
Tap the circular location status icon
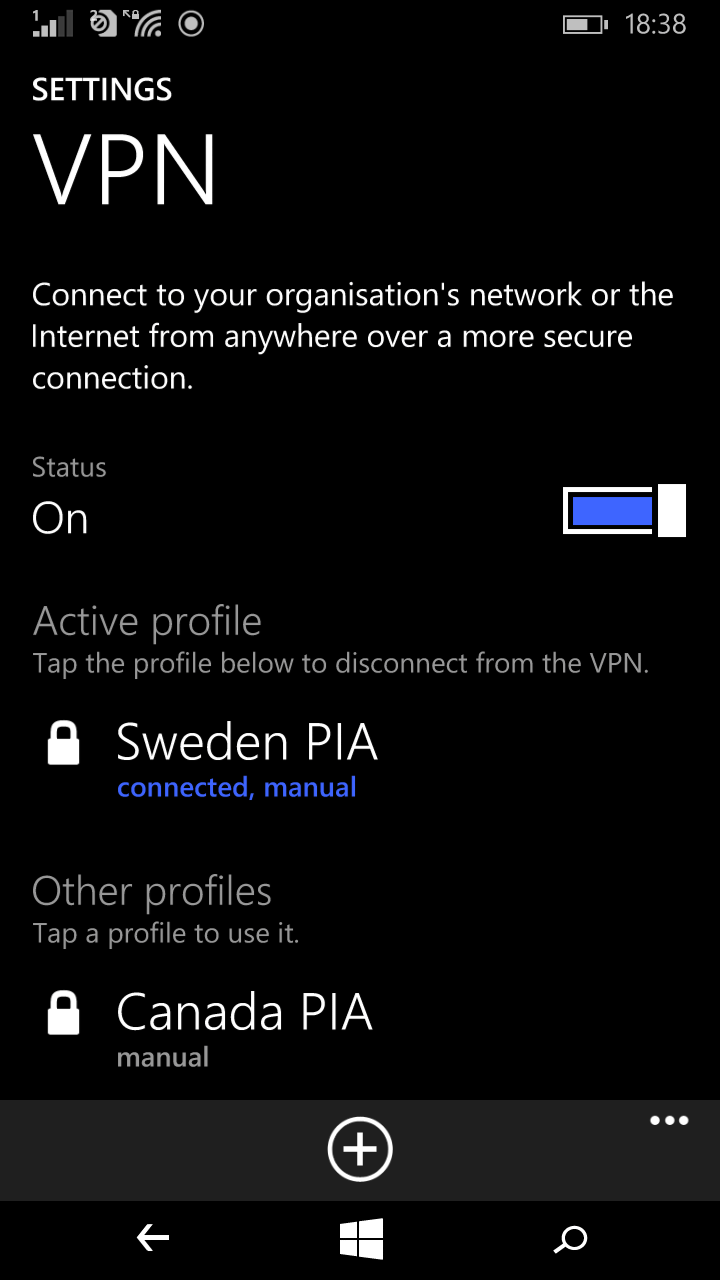click(191, 23)
